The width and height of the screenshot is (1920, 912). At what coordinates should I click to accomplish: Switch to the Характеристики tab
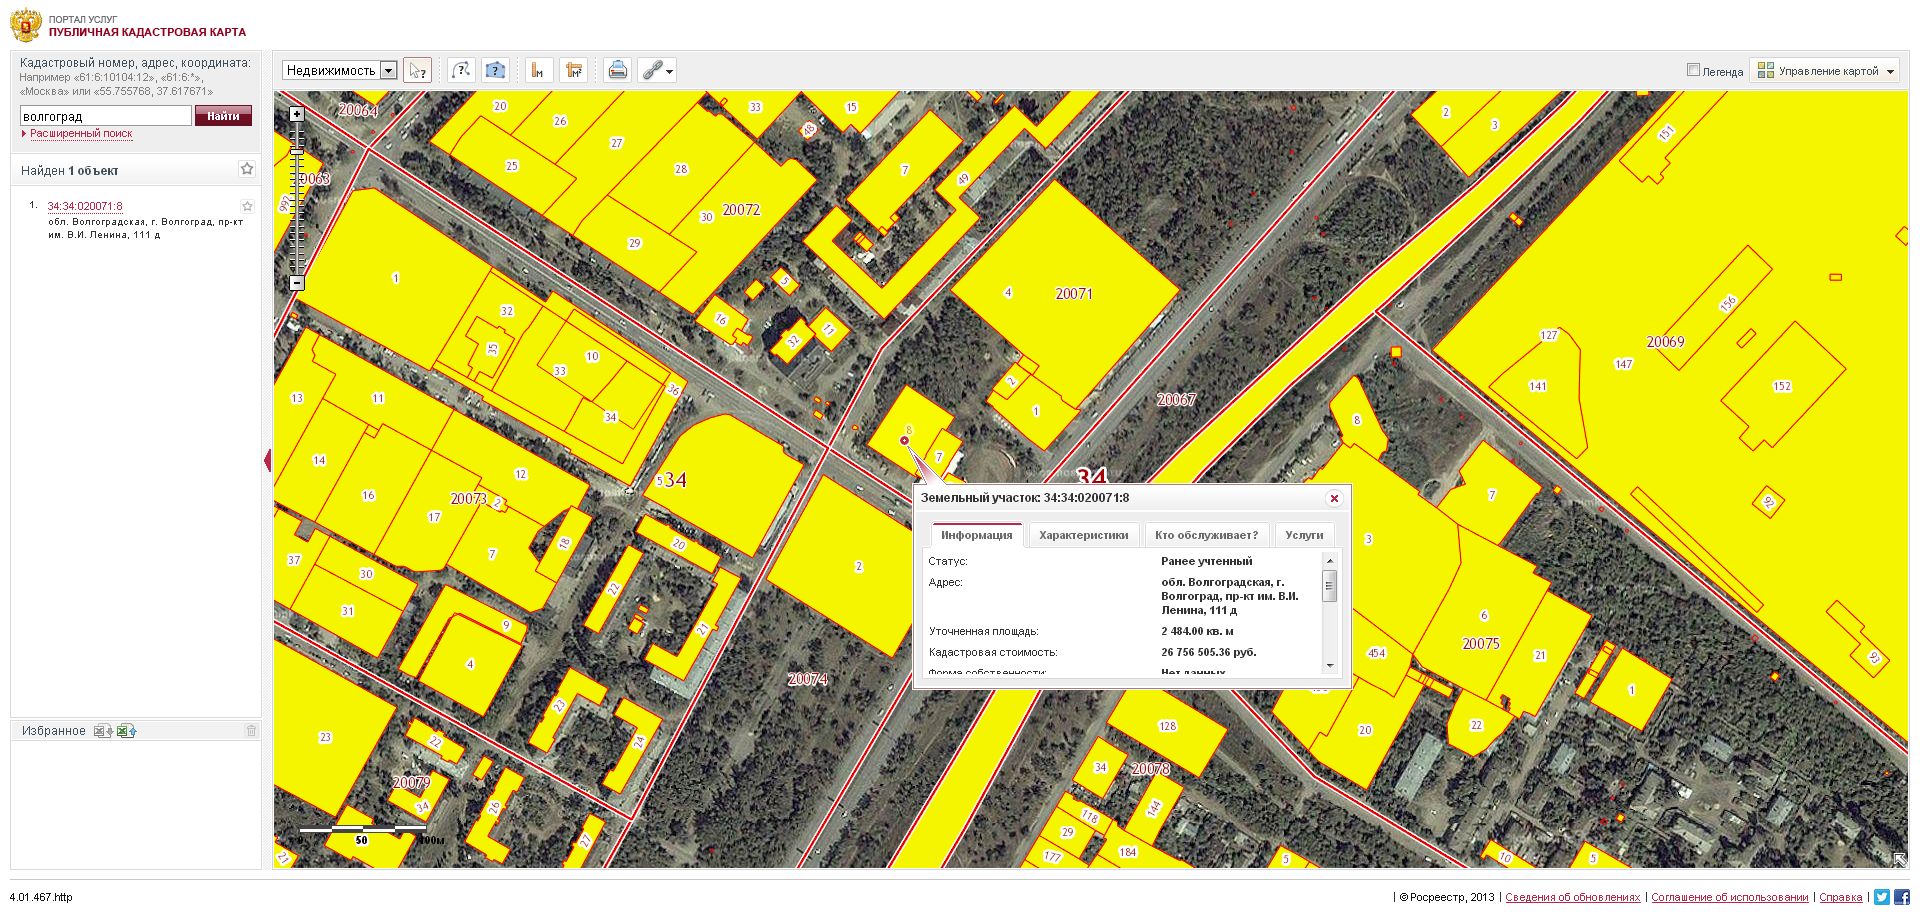1083,535
